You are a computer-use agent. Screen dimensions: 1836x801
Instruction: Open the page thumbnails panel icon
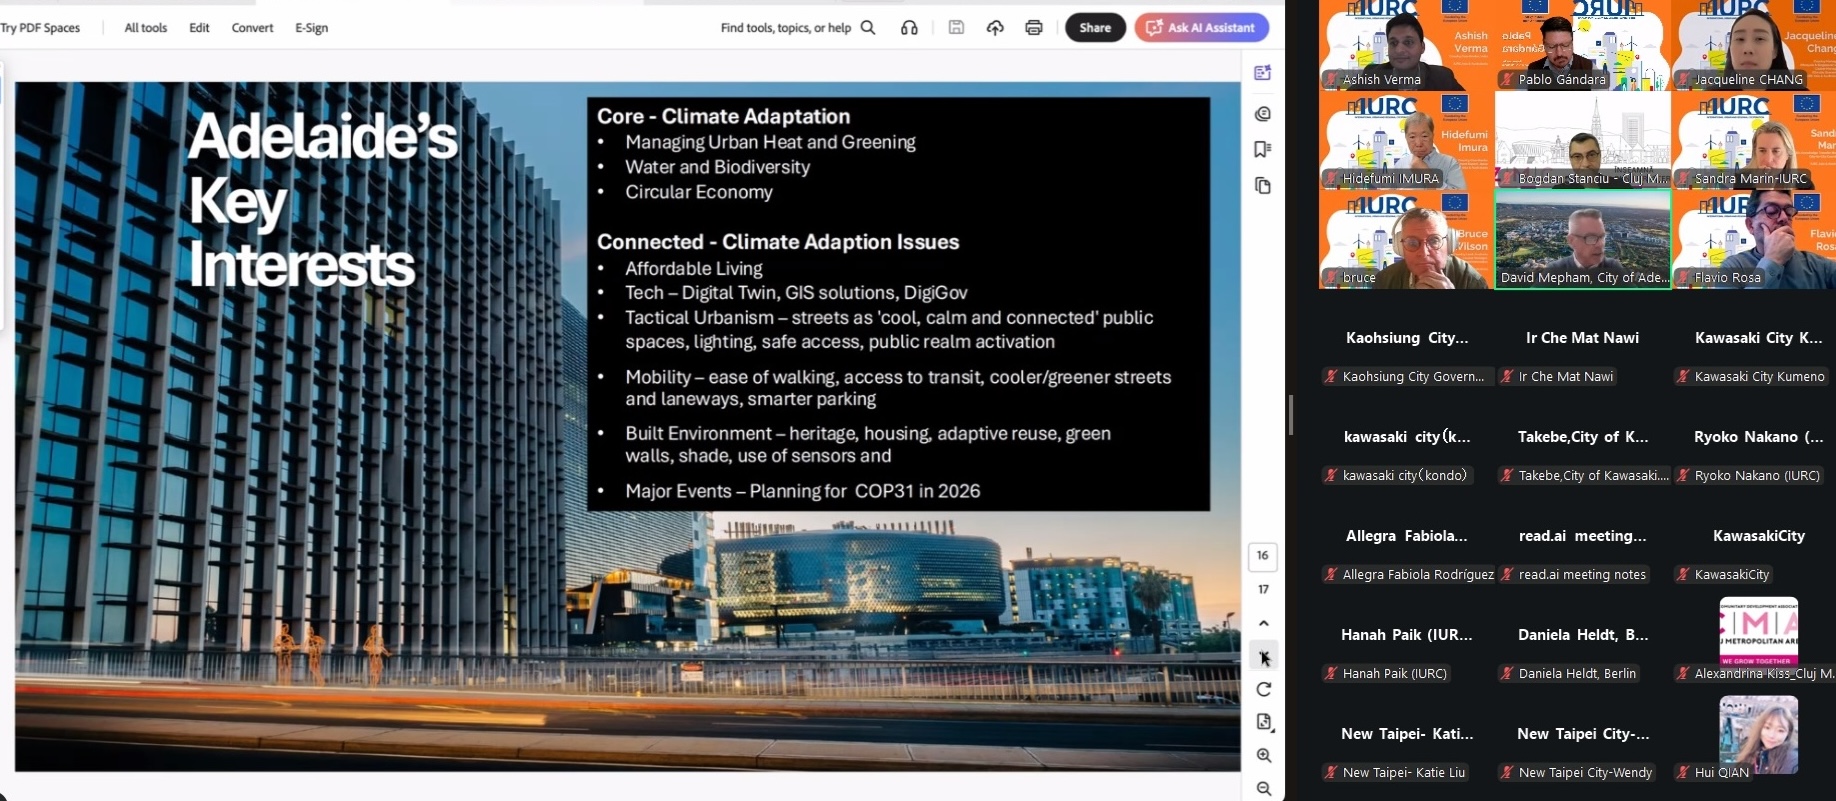pyautogui.click(x=1263, y=186)
